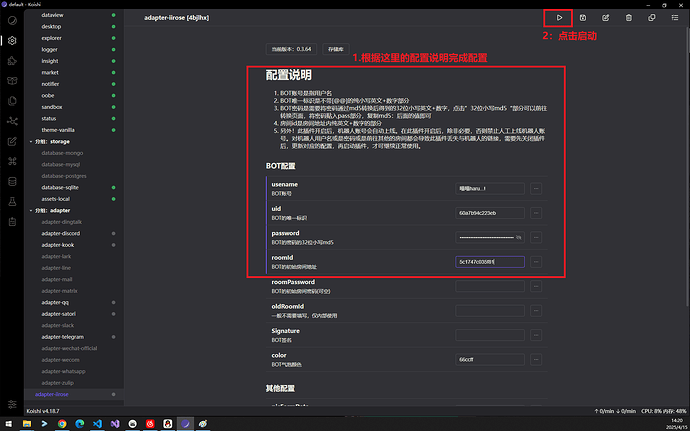690x431 pixels.
Task: Click into the roomId input field
Action: (x=490, y=262)
